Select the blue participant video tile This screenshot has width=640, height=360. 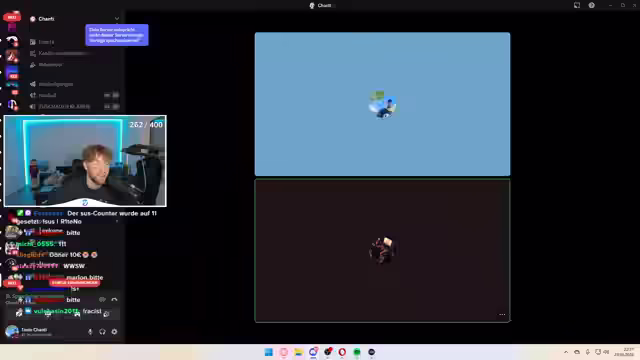[x=382, y=104]
